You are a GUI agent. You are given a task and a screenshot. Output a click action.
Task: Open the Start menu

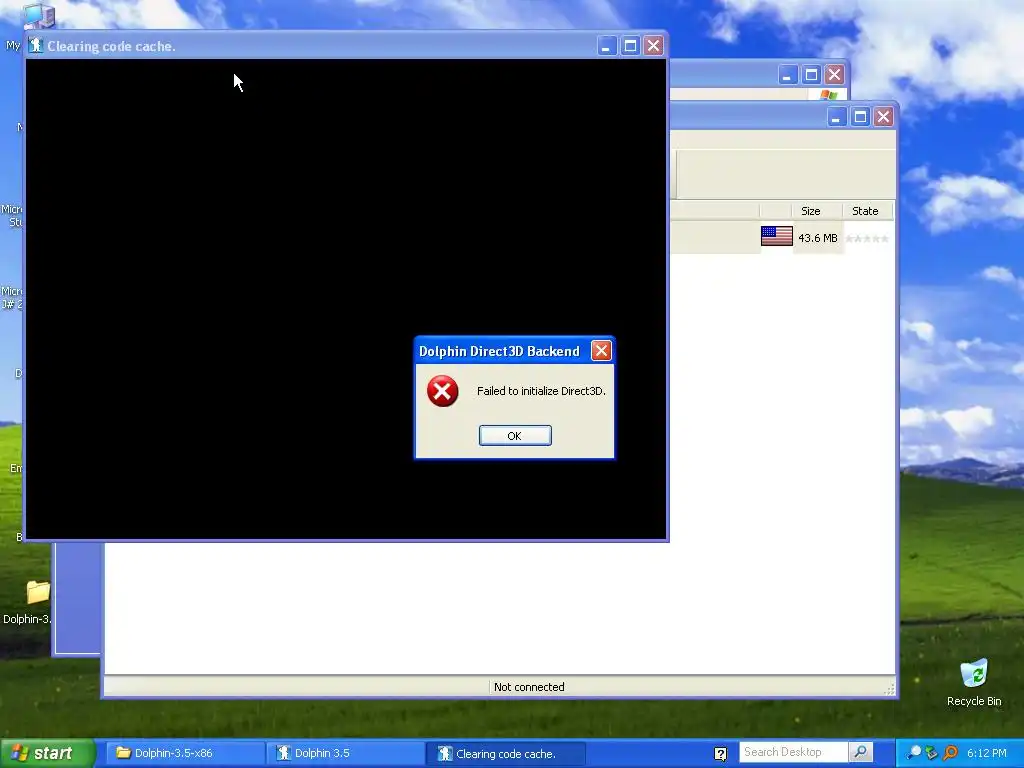47,753
